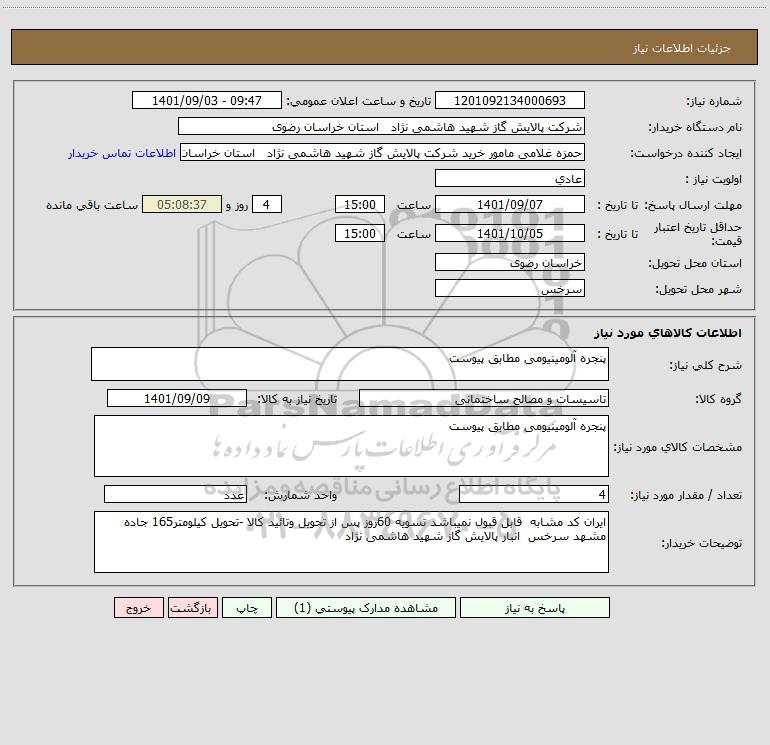The width and height of the screenshot is (770, 745).
Task: Click the شهر محل تحویل field سرخس
Action: [x=510, y=288]
